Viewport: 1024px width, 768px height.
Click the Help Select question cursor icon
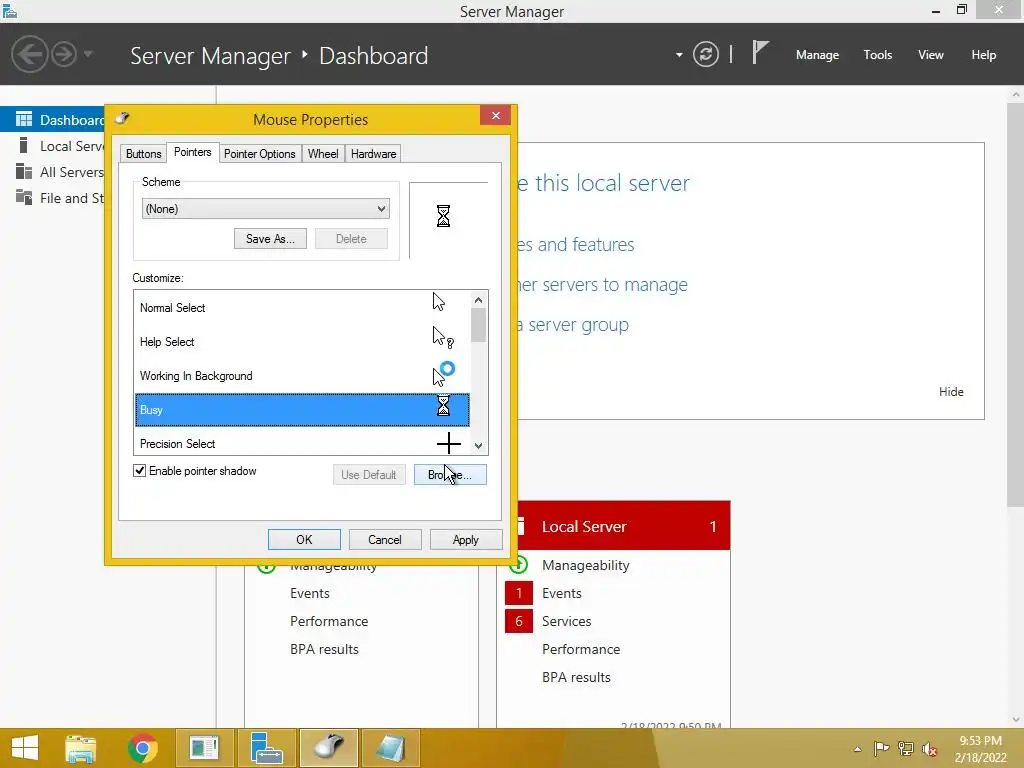[x=443, y=337]
